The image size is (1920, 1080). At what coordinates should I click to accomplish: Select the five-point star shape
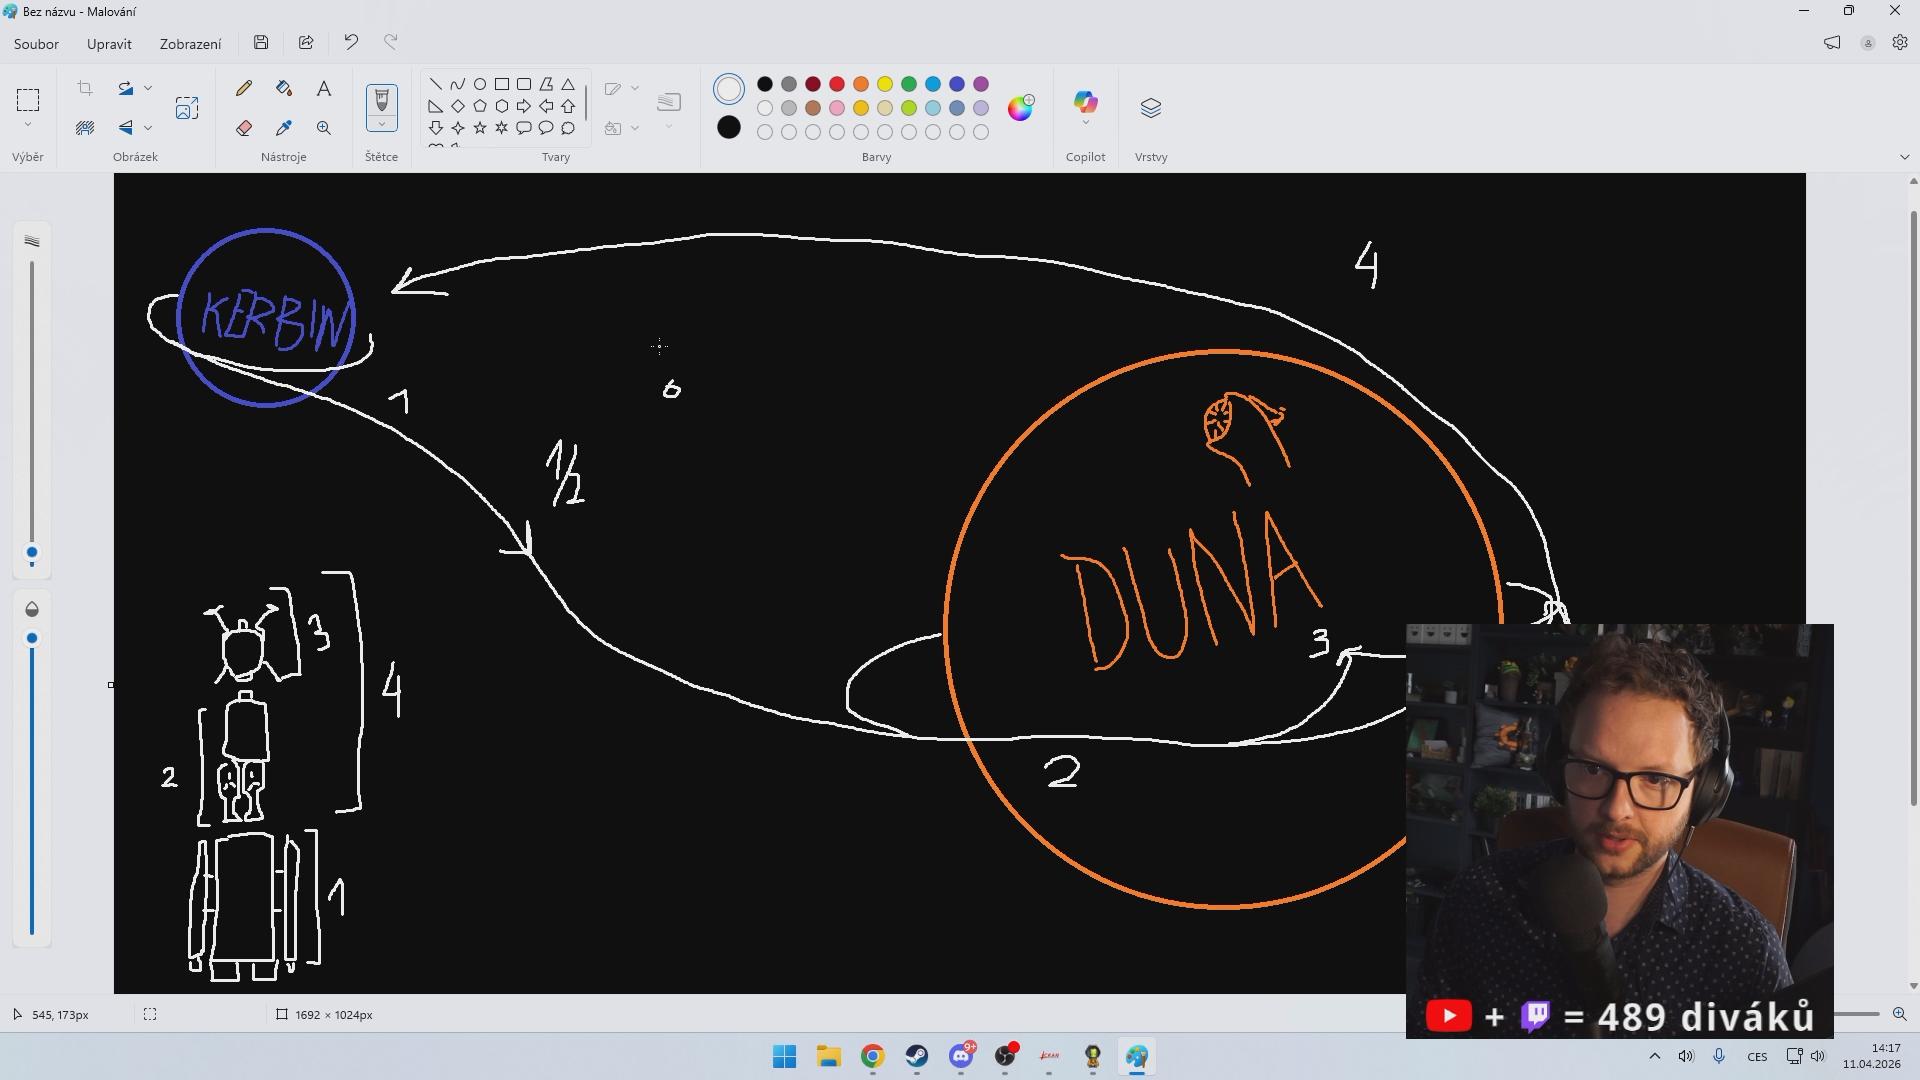[480, 128]
